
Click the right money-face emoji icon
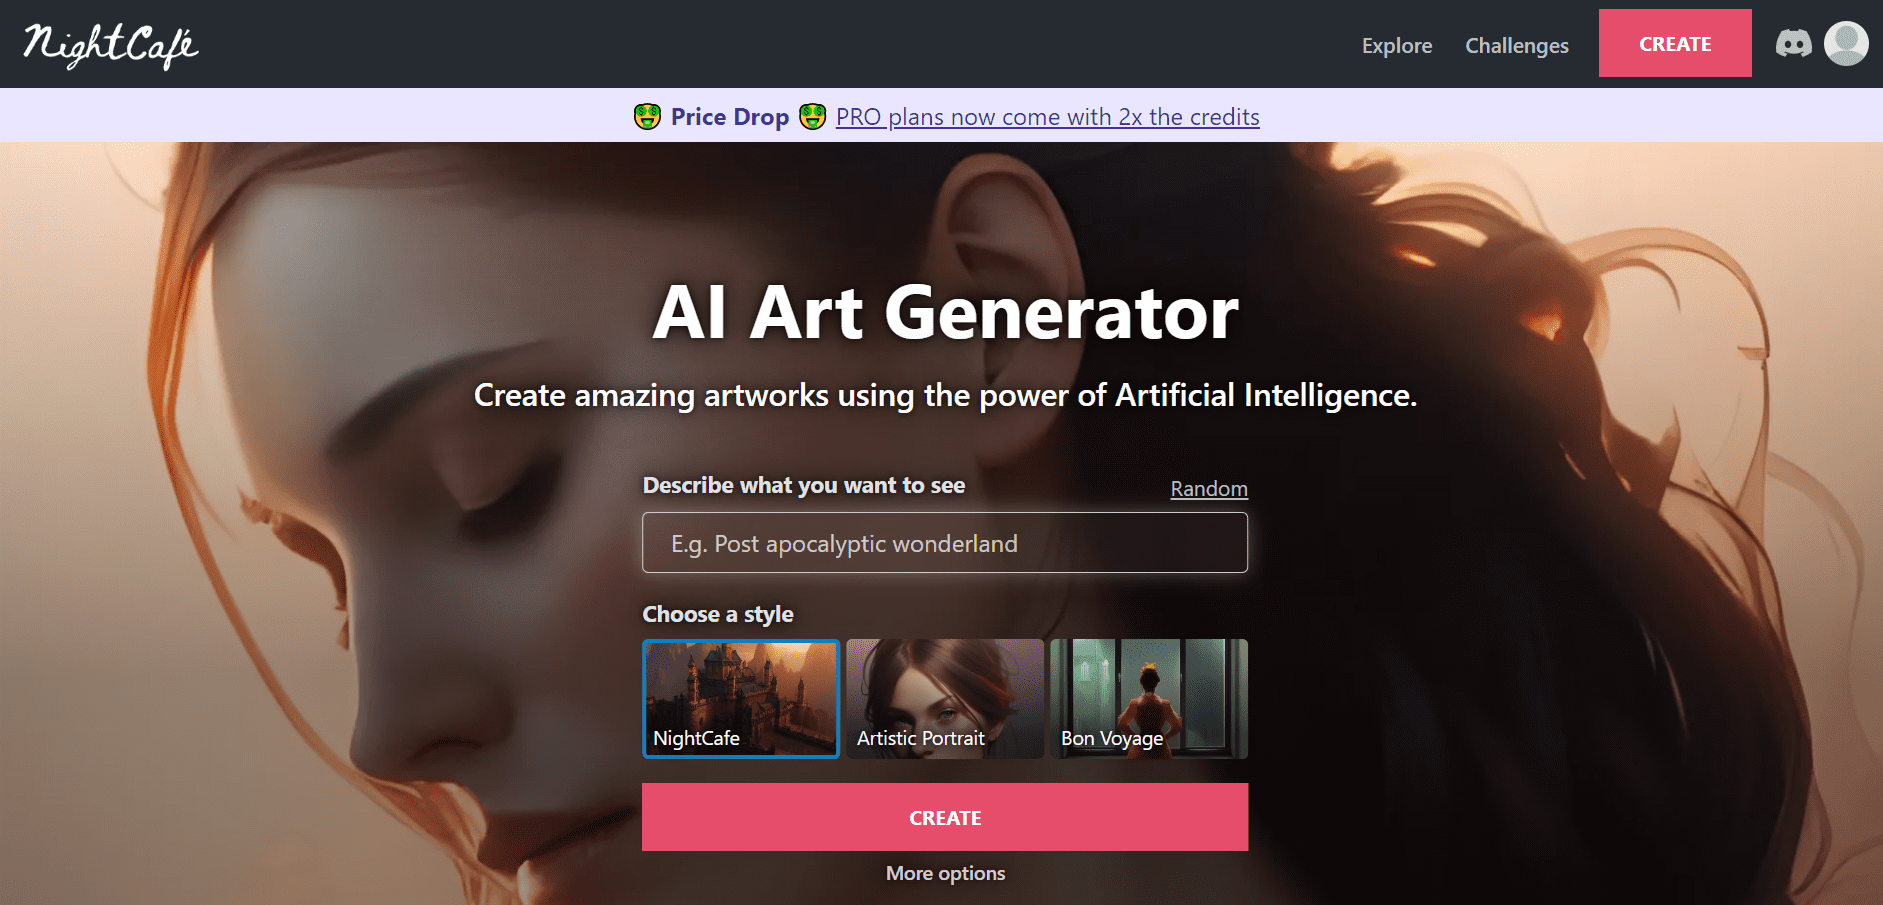pyautogui.click(x=812, y=117)
